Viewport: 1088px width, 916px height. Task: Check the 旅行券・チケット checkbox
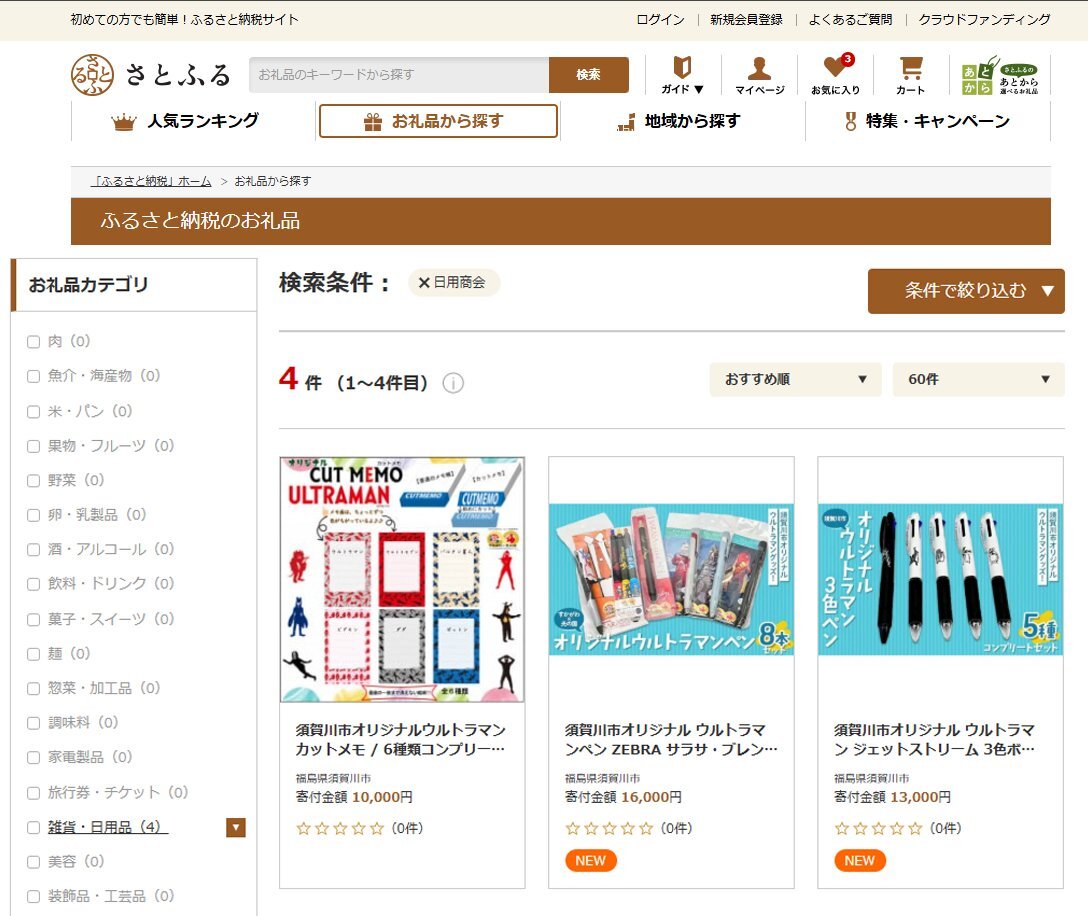pyautogui.click(x=33, y=792)
